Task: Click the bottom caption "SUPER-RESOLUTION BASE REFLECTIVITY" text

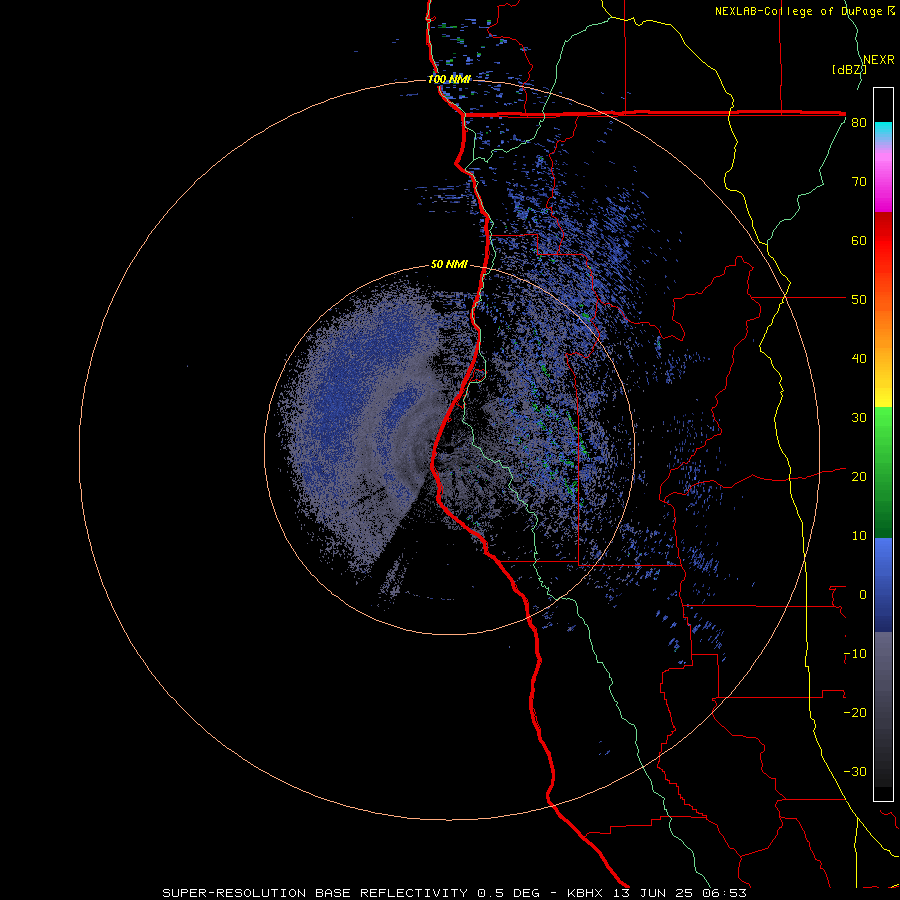Action: pyautogui.click(x=315, y=893)
